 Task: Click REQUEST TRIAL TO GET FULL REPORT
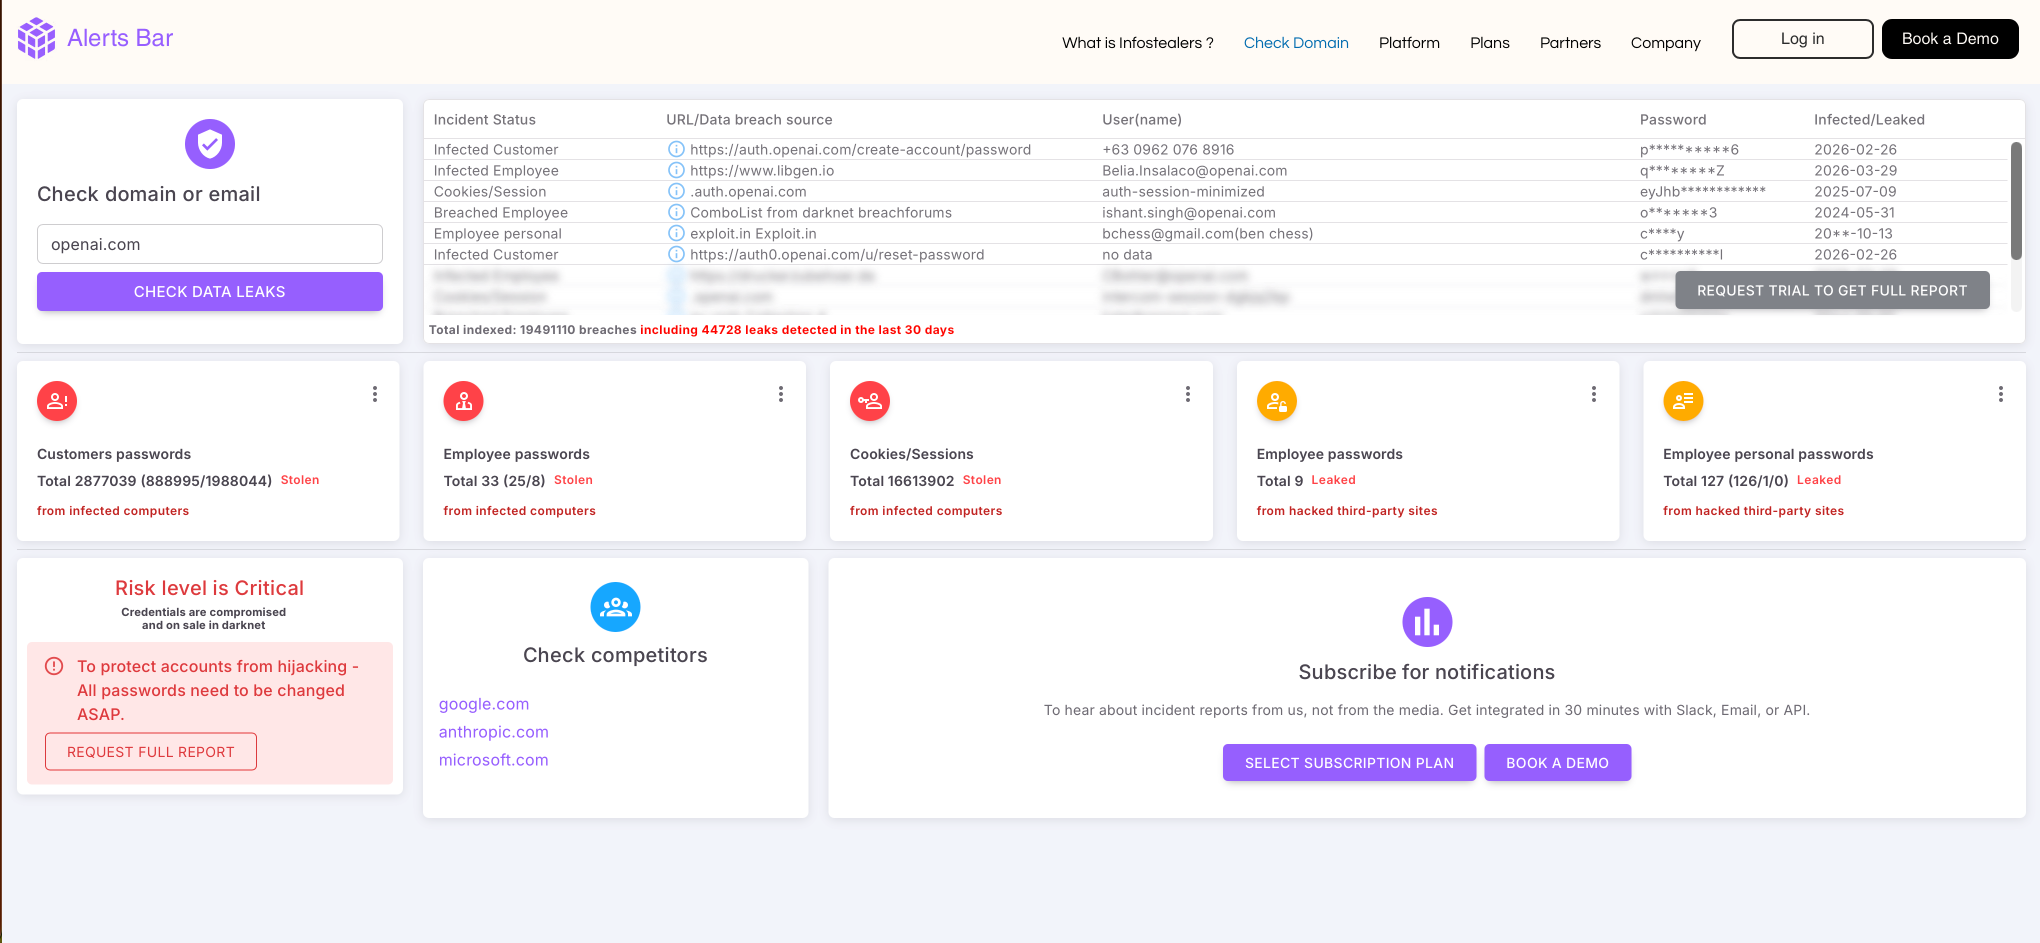click(x=1832, y=290)
